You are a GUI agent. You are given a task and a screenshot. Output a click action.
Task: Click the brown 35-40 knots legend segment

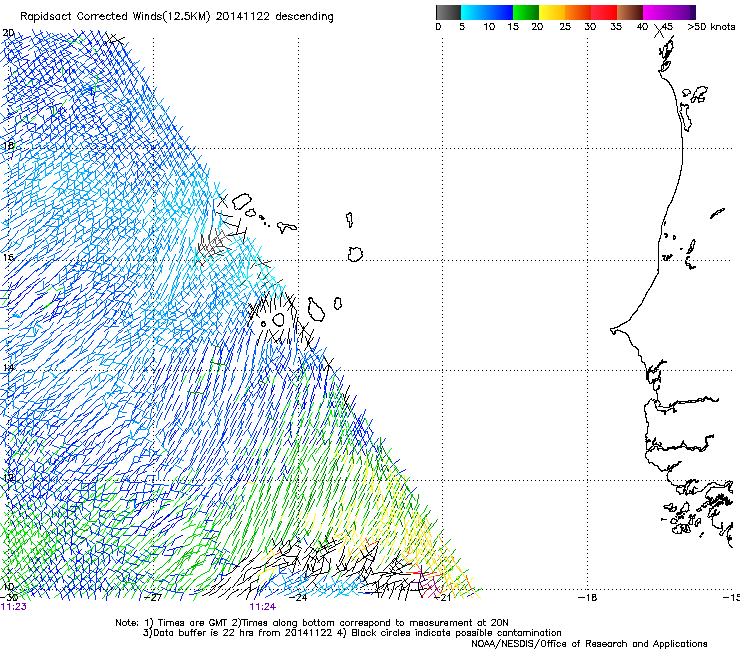pyautogui.click(x=630, y=12)
